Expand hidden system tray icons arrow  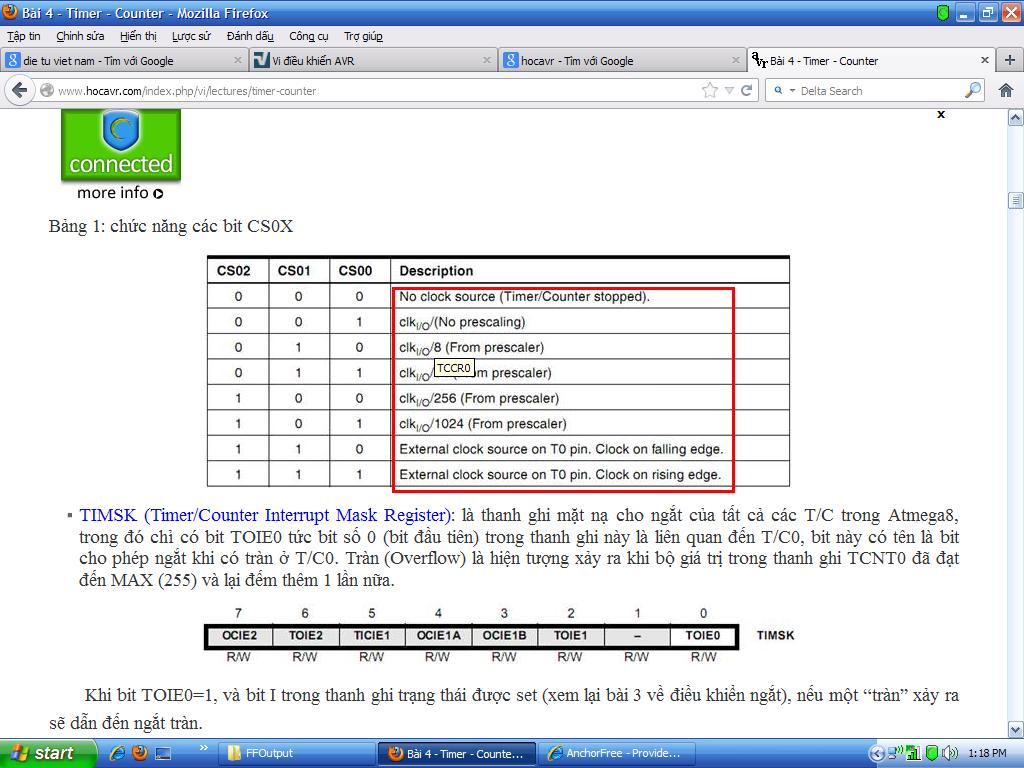877,753
